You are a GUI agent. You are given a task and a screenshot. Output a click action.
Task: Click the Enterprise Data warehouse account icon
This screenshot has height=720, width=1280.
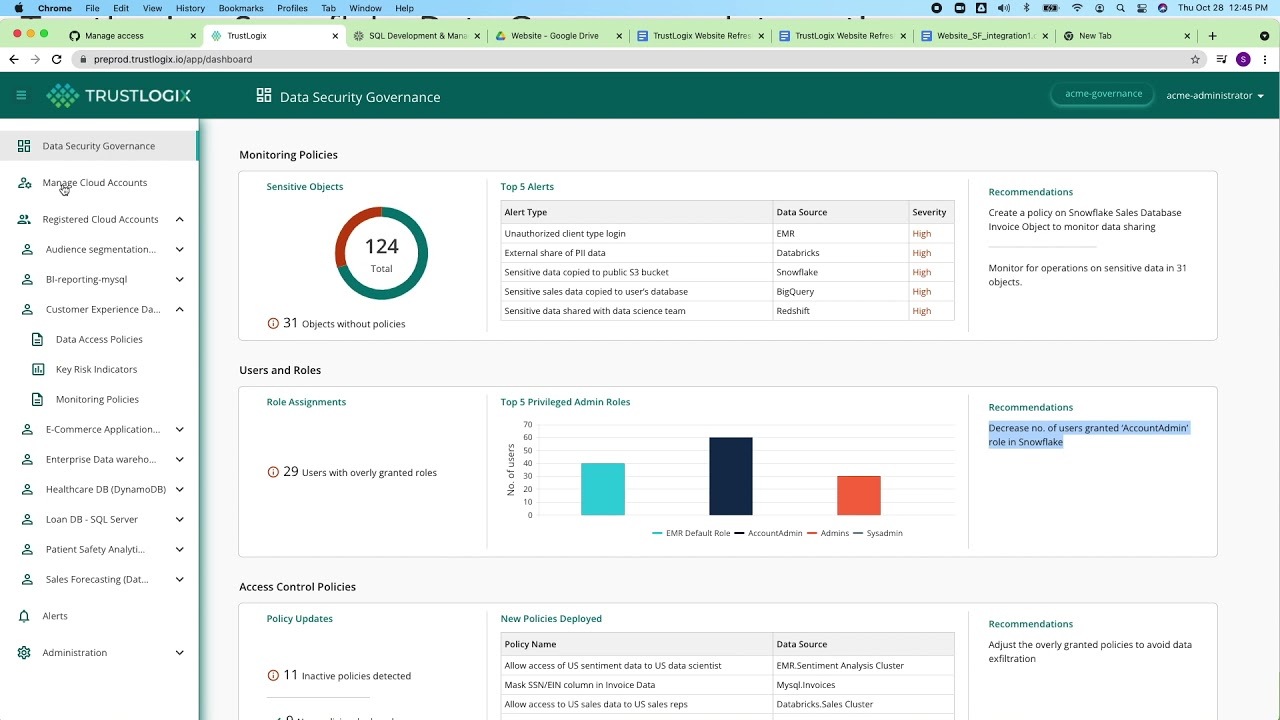[27, 459]
